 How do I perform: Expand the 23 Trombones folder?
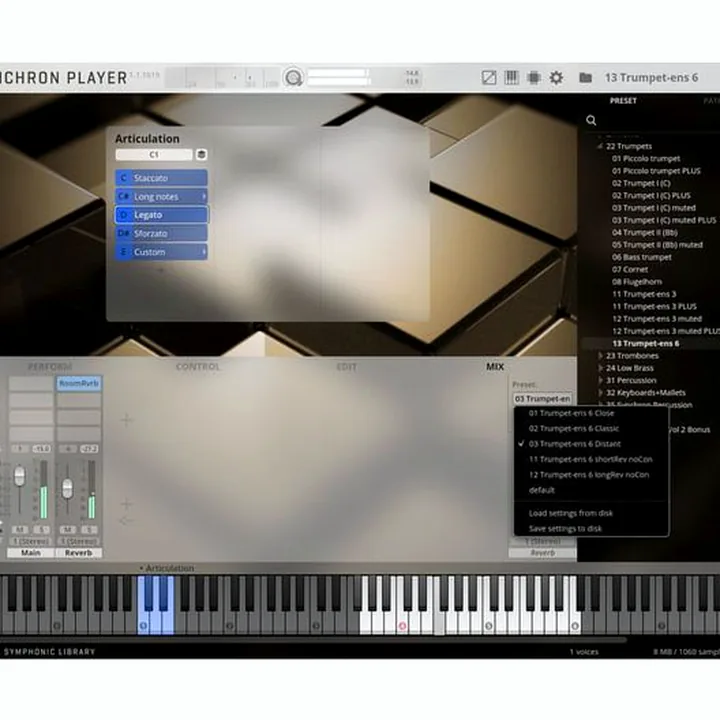[600, 355]
